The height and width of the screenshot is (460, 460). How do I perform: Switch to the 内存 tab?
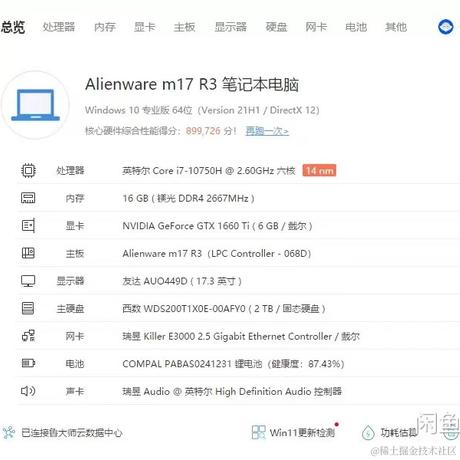[x=105, y=27]
